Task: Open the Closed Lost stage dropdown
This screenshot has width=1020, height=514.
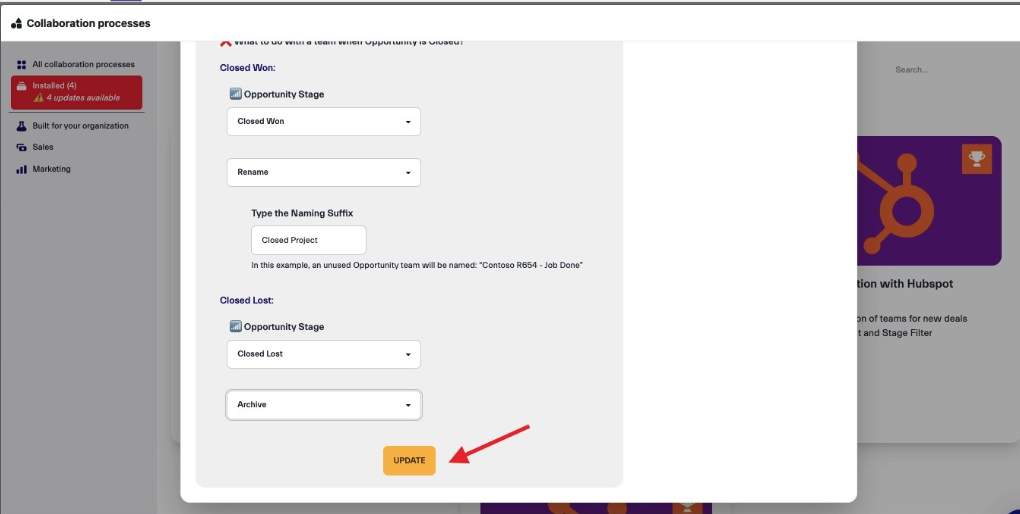Action: 323,354
